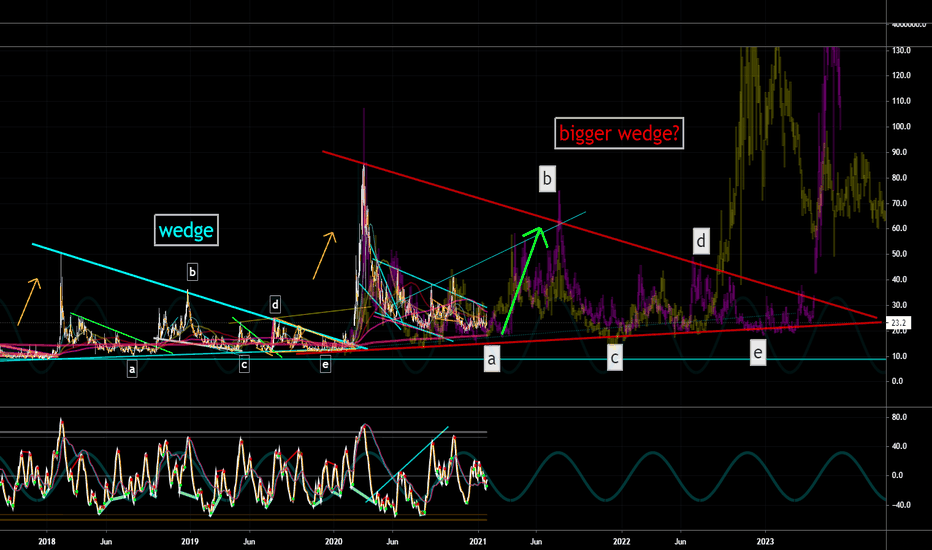Click small 'd' label above late-2019 price

(x=275, y=305)
